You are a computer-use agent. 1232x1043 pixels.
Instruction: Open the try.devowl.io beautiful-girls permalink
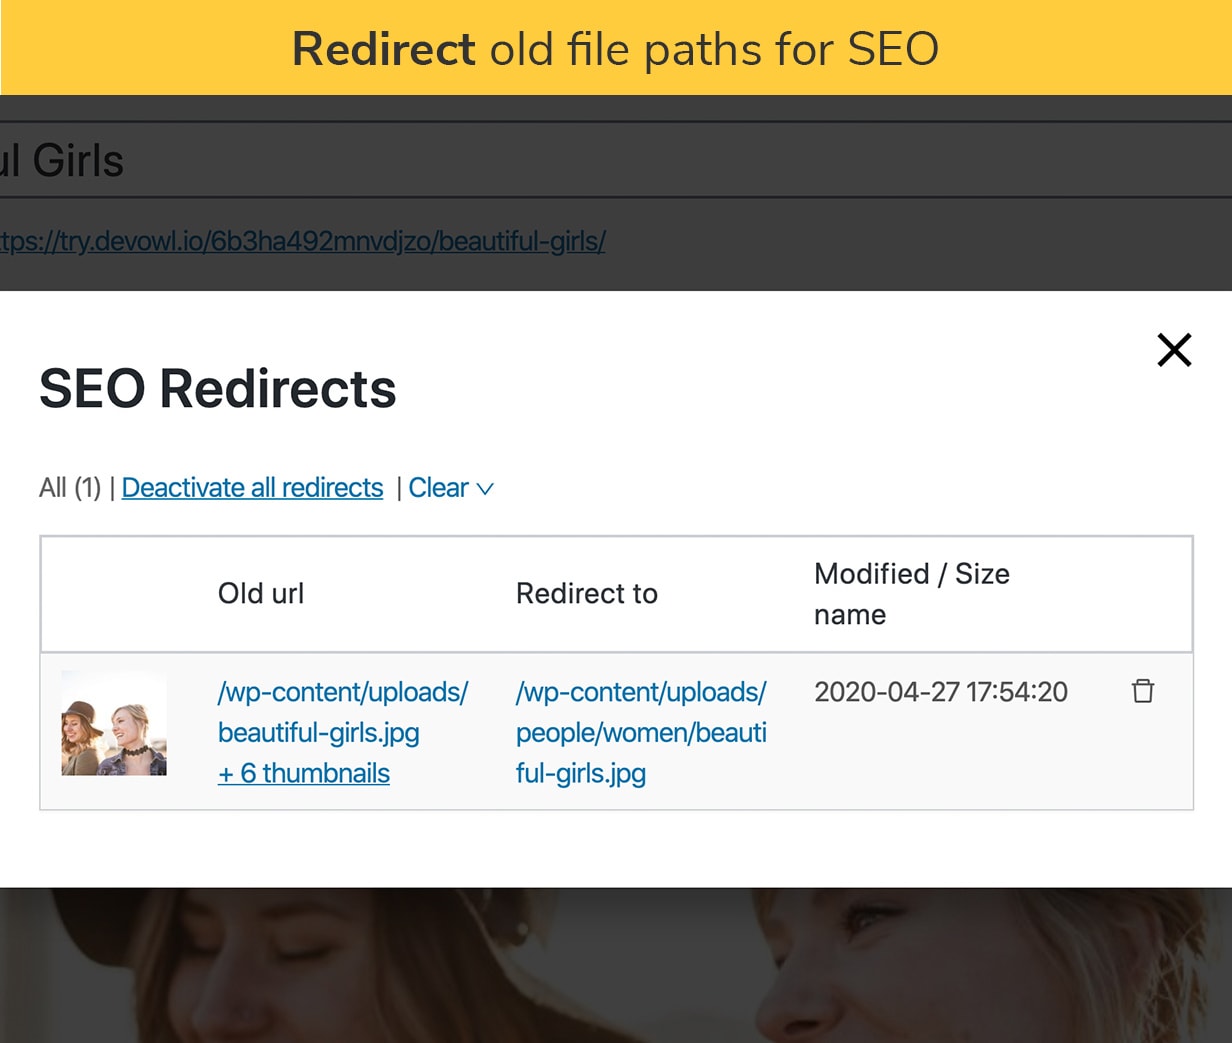coord(302,241)
